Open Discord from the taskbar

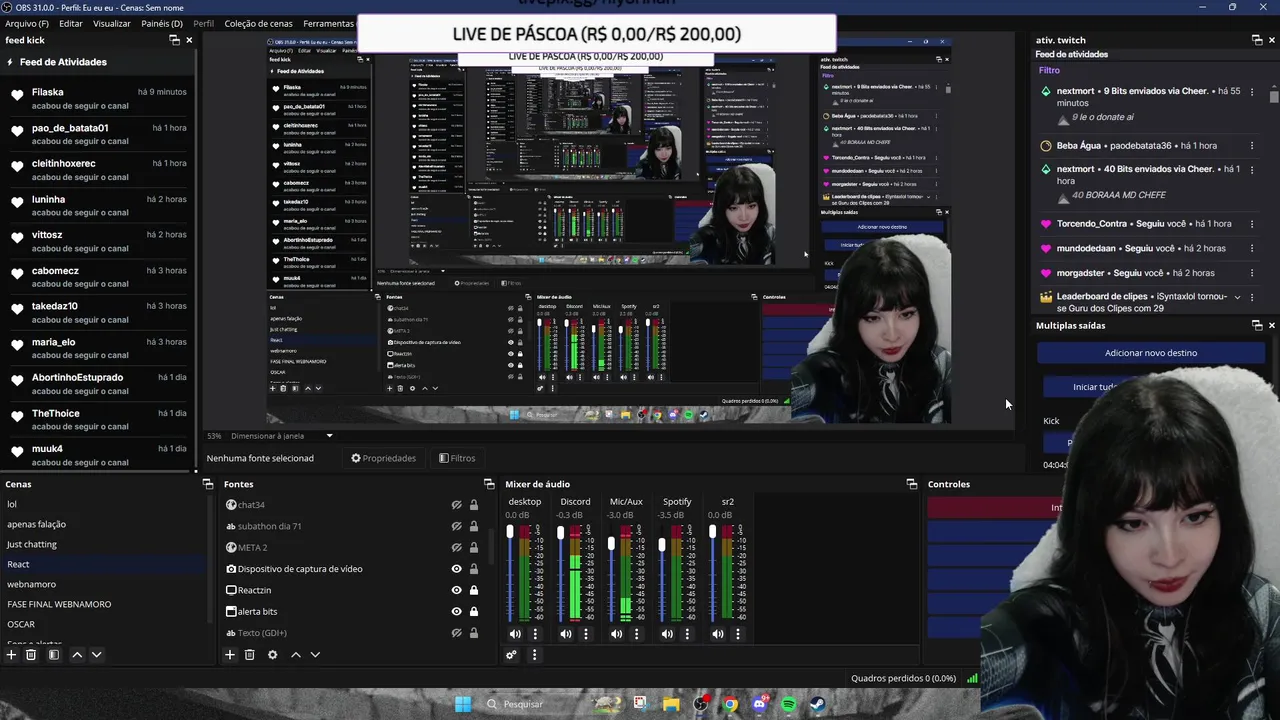point(760,704)
